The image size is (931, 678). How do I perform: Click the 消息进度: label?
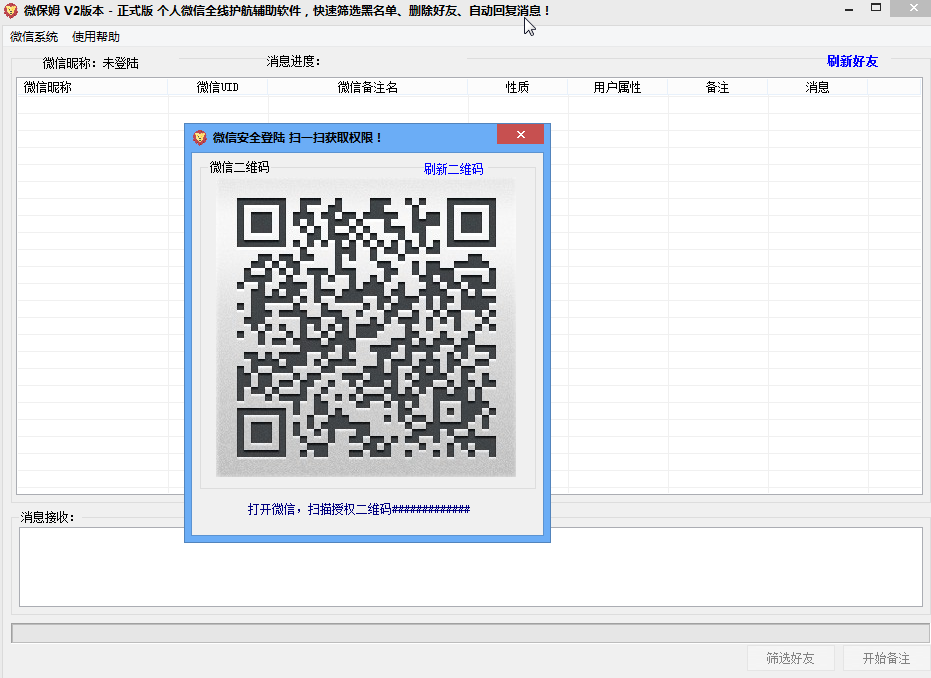point(293,61)
